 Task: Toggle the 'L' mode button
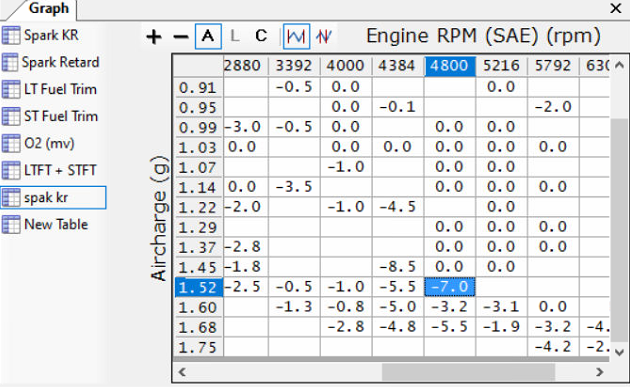pyautogui.click(x=235, y=37)
